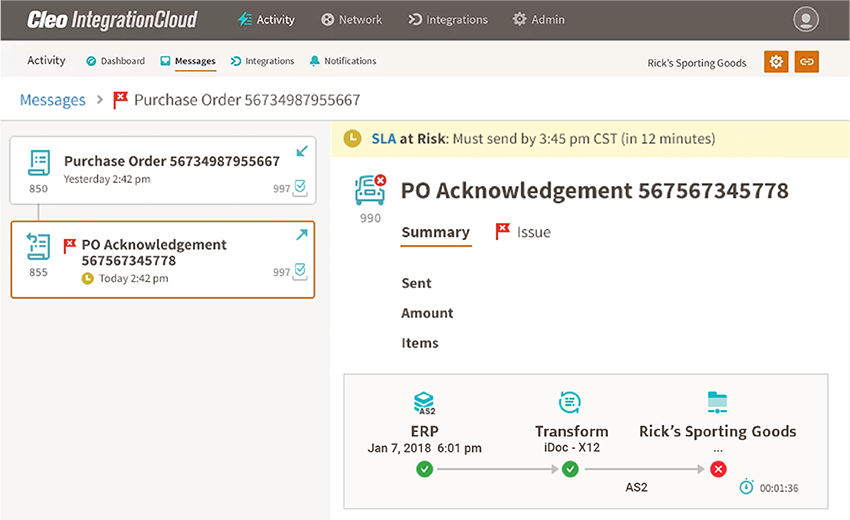This screenshot has width=850, height=520.
Task: Click the clock icon beside Today 2:42 pm
Action: [87, 279]
